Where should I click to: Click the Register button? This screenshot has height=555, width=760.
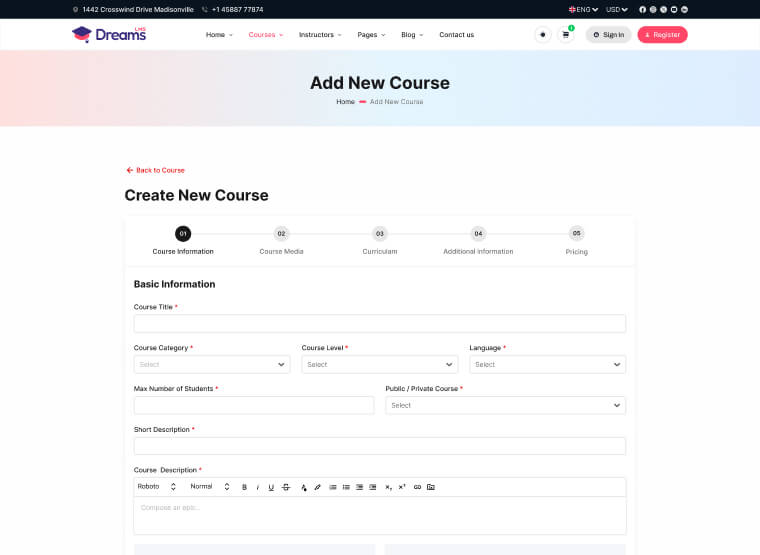point(662,35)
